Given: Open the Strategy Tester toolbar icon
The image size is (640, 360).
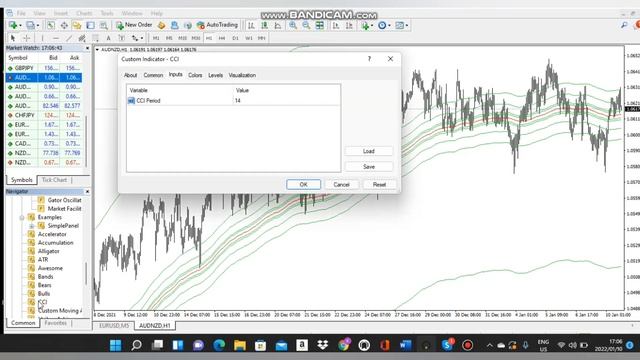Looking at the screenshot, I should [104, 25].
